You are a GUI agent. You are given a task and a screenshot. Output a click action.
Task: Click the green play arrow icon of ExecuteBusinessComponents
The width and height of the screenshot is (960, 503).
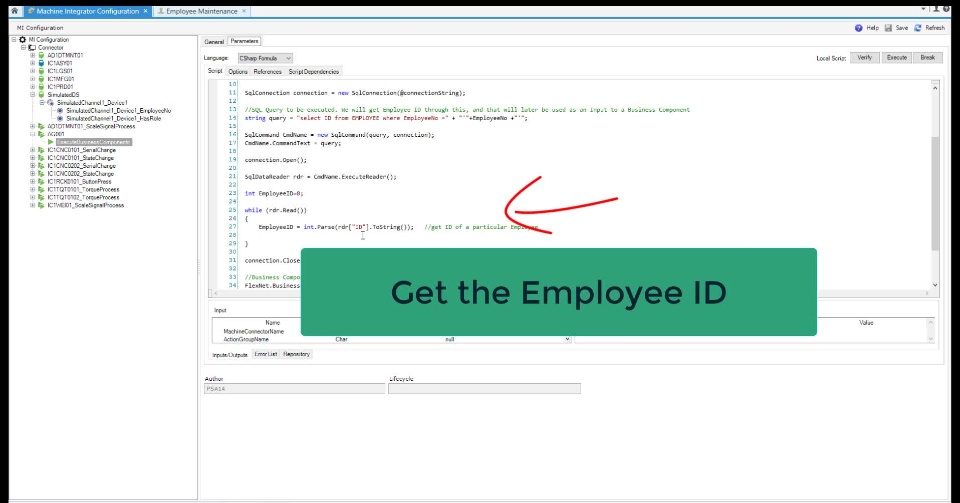click(51, 142)
